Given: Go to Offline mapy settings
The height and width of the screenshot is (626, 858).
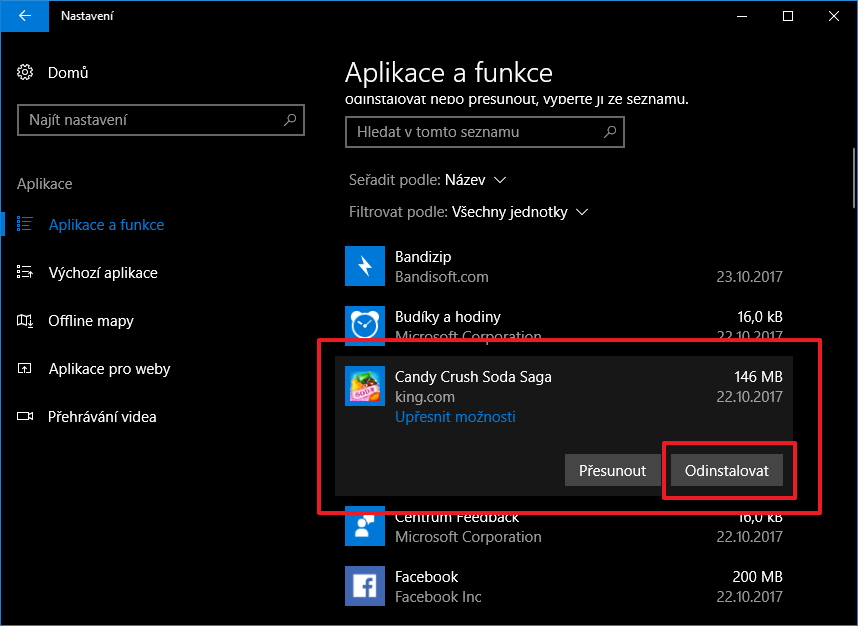Looking at the screenshot, I should click(91, 321).
